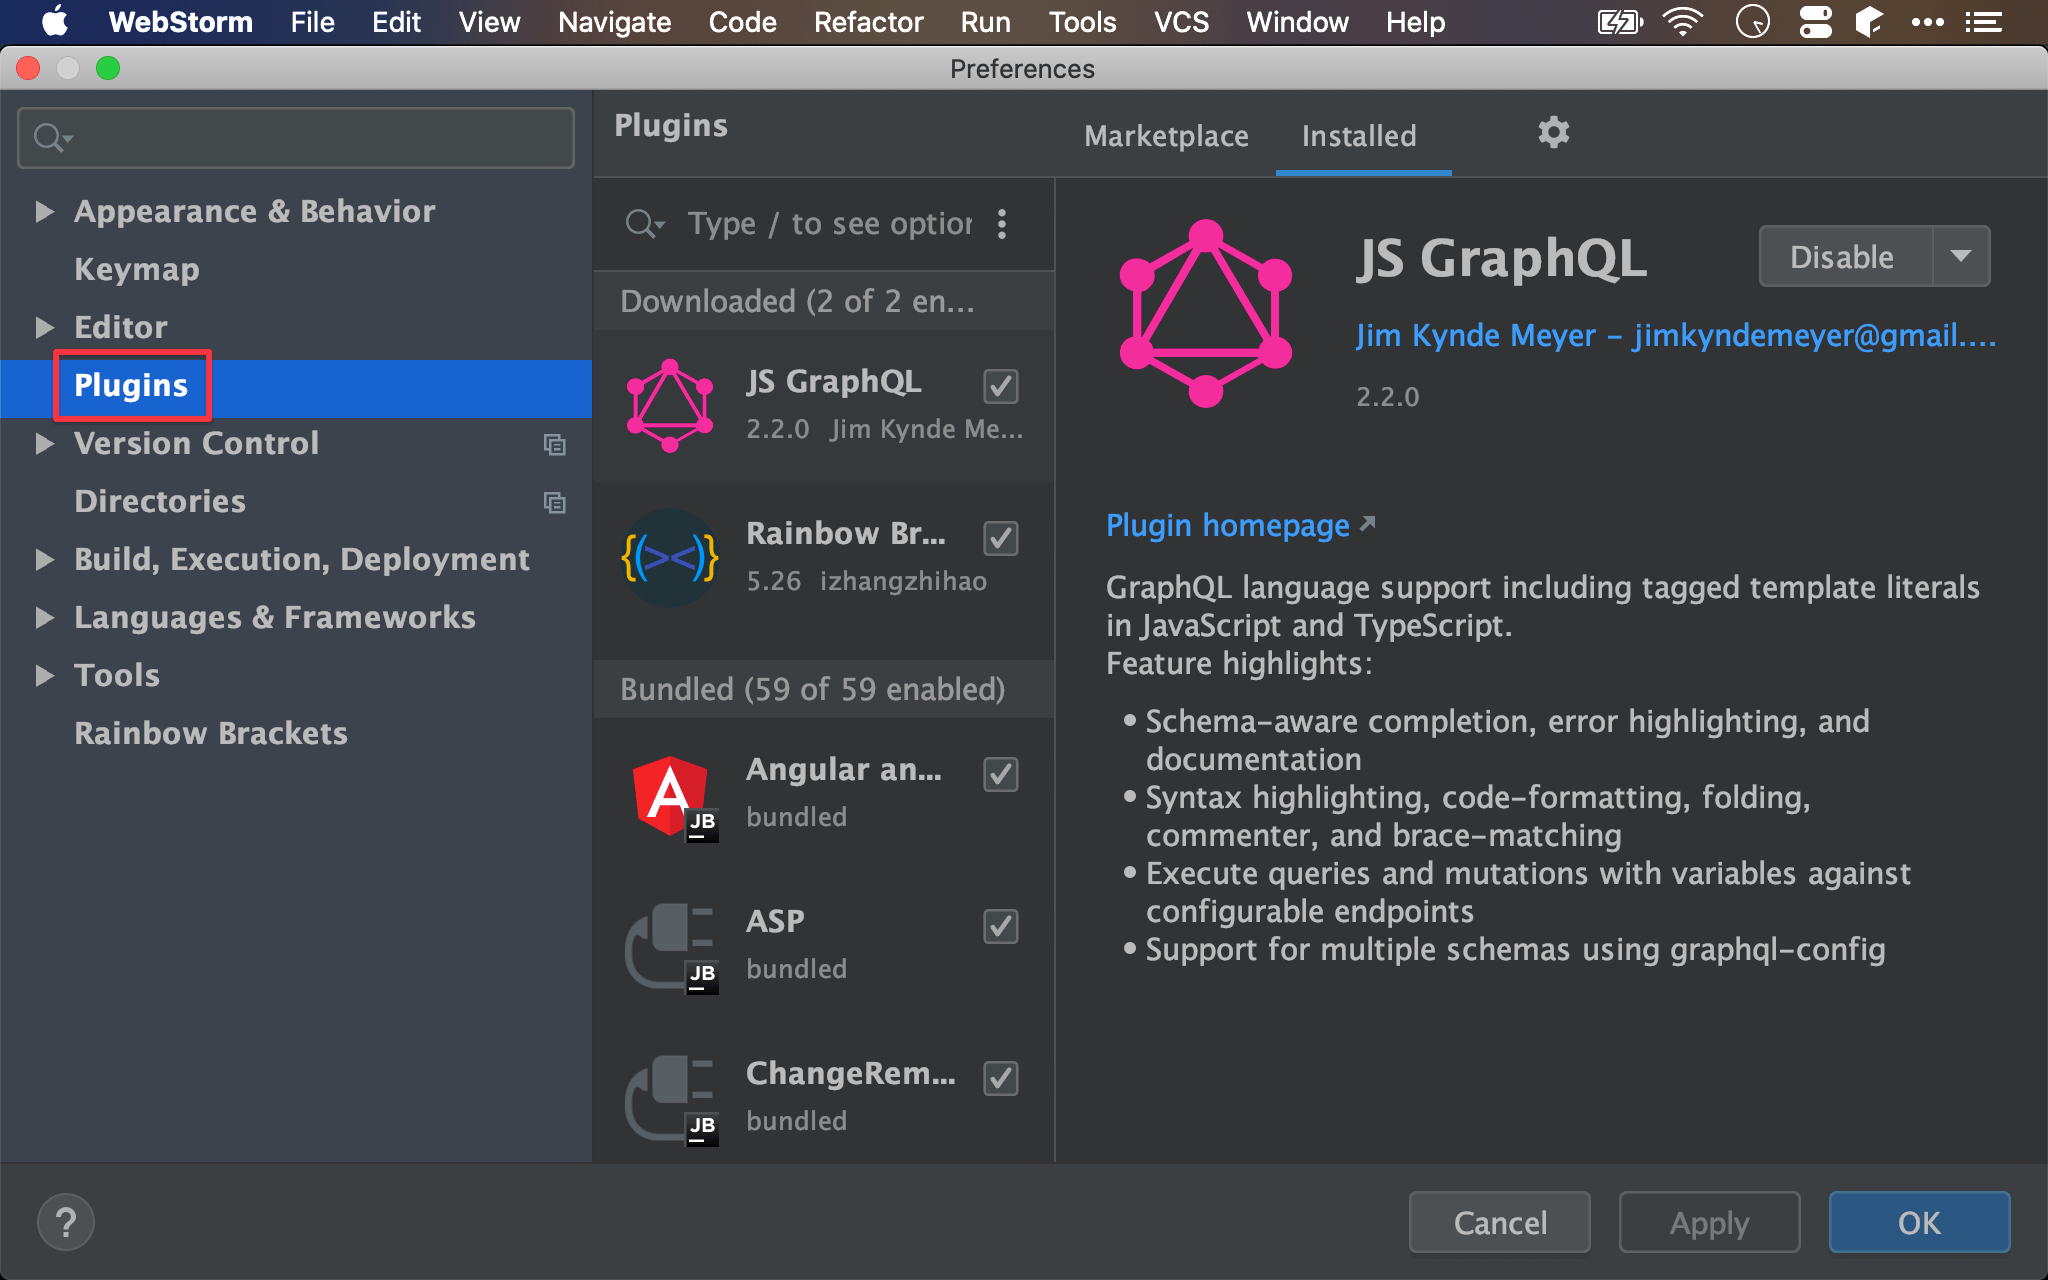
Task: Open the Help question mark button
Action: (66, 1222)
